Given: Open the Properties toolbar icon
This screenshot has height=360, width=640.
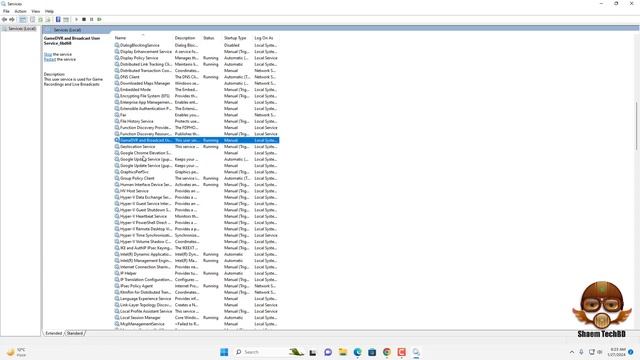Looking at the screenshot, I should tap(33, 20).
